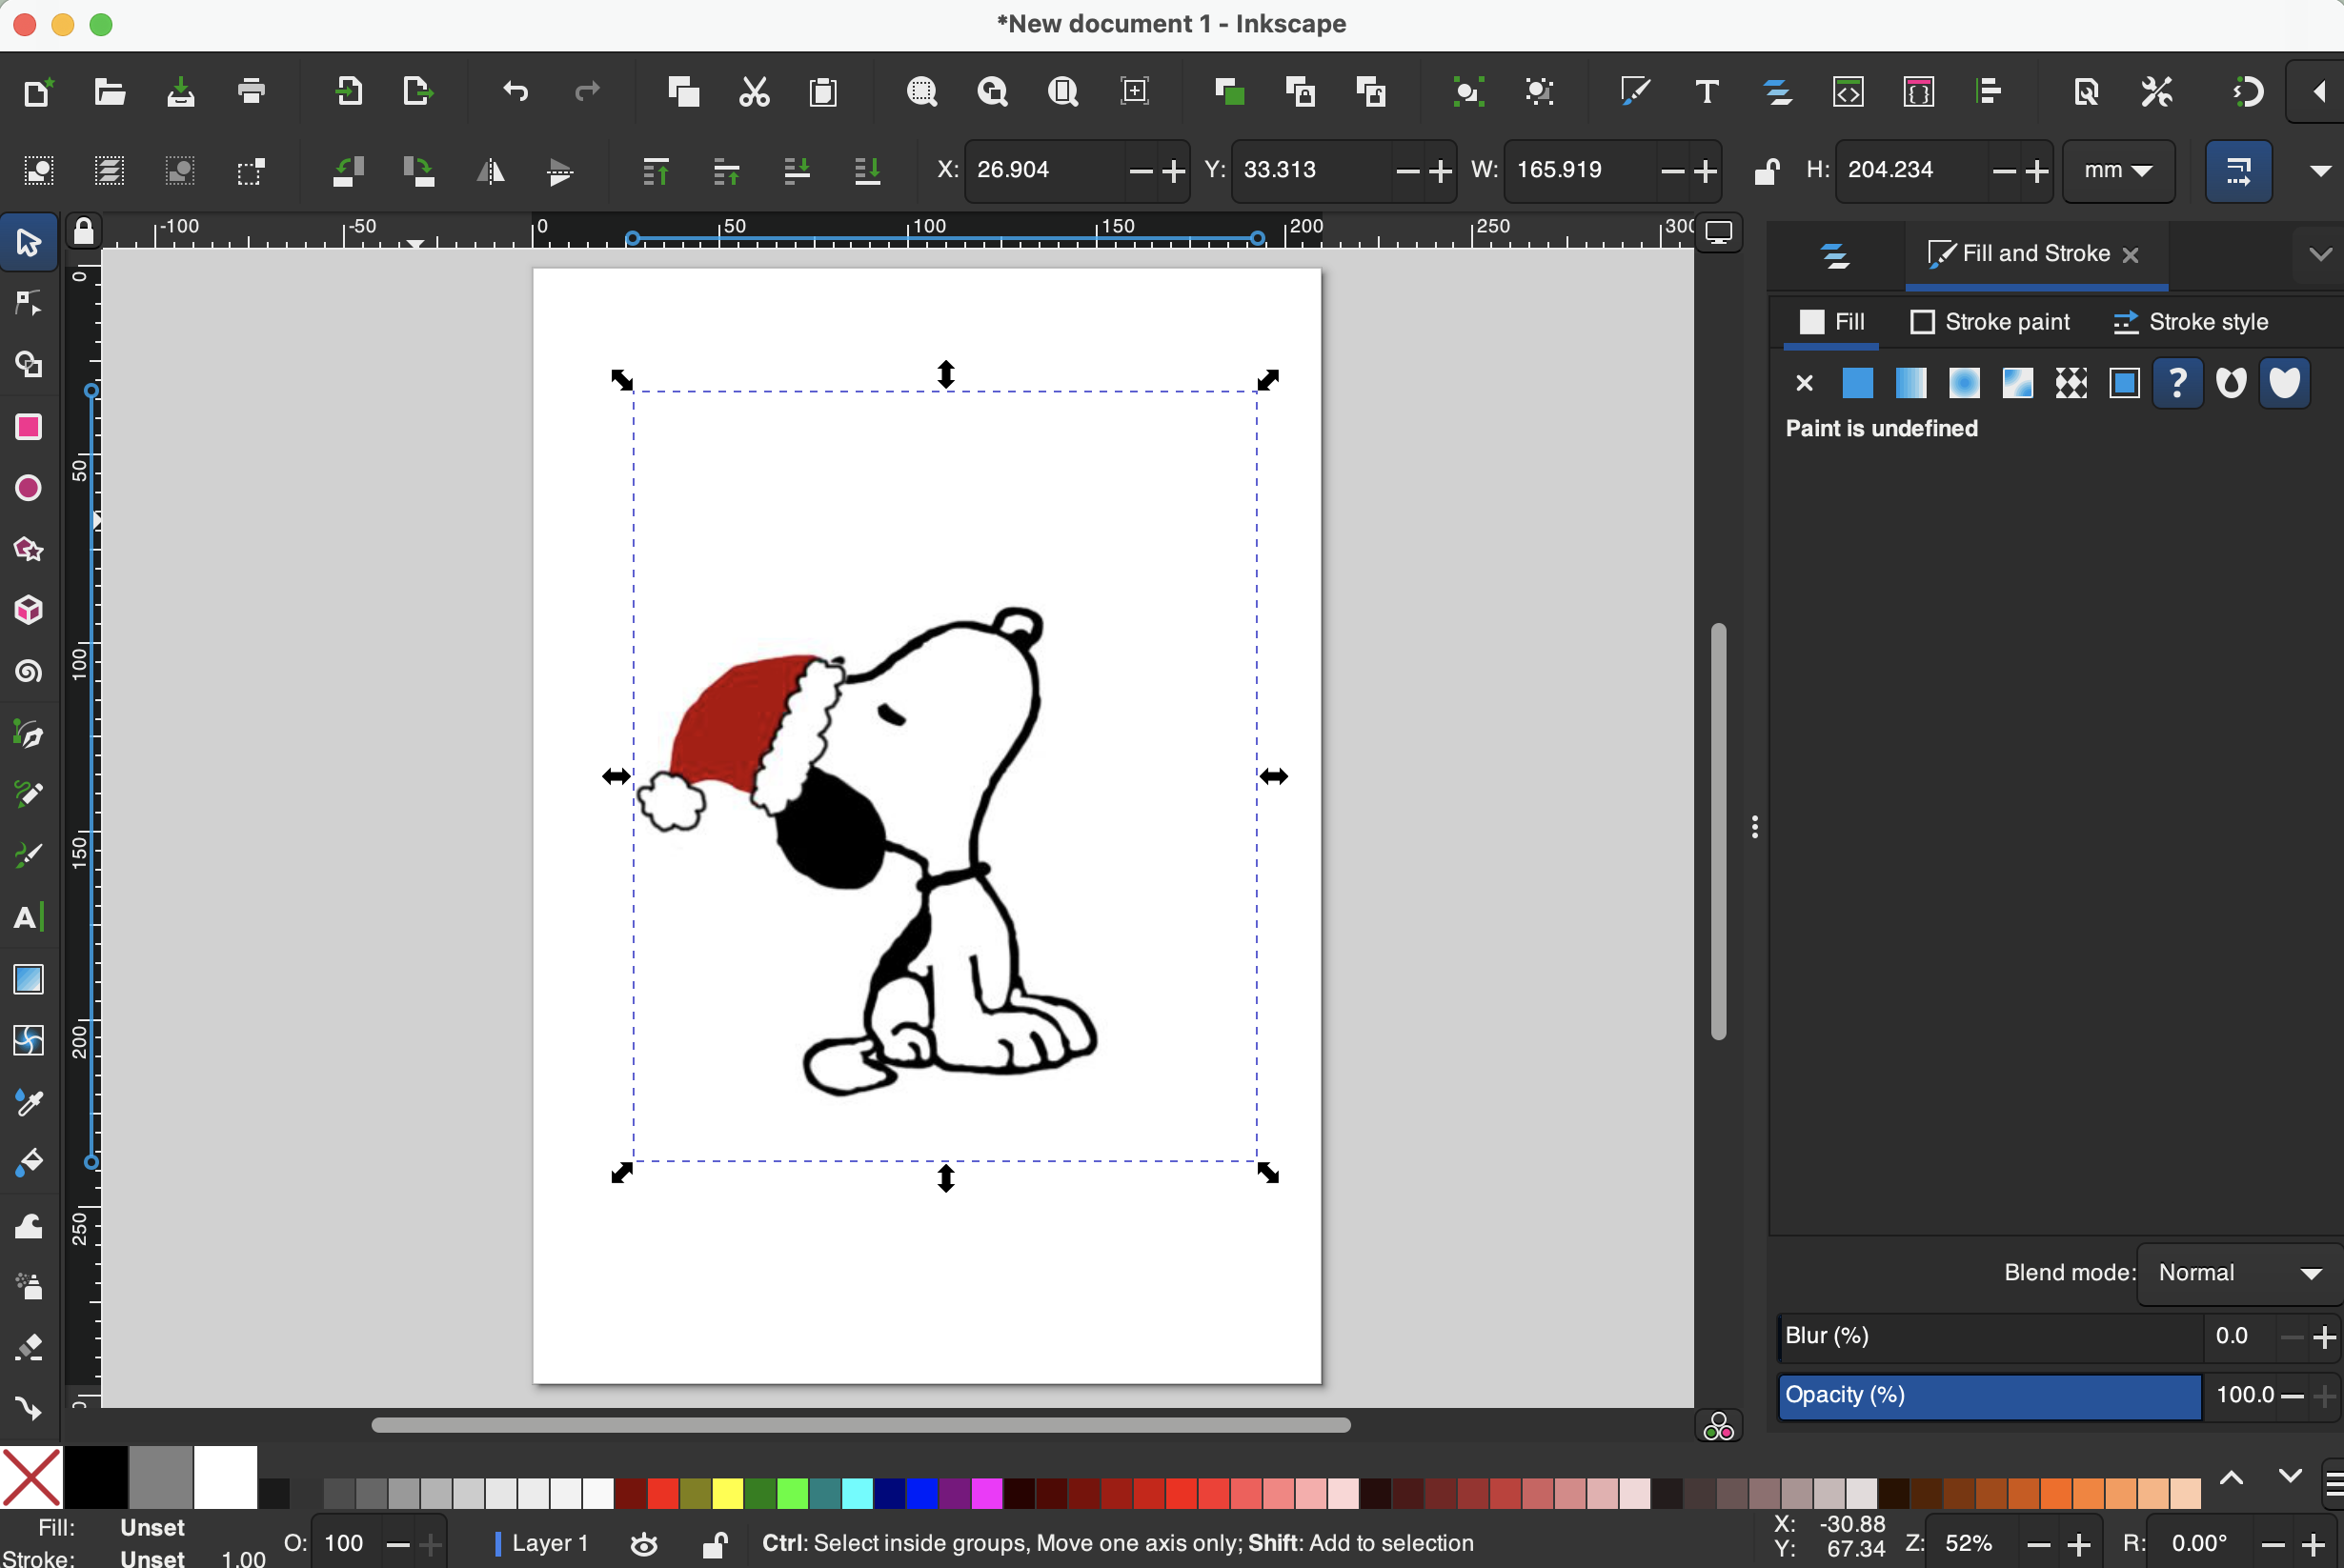Viewport: 2344px width, 1568px height.
Task: Close the Fill and Stroke tab
Action: (2130, 255)
